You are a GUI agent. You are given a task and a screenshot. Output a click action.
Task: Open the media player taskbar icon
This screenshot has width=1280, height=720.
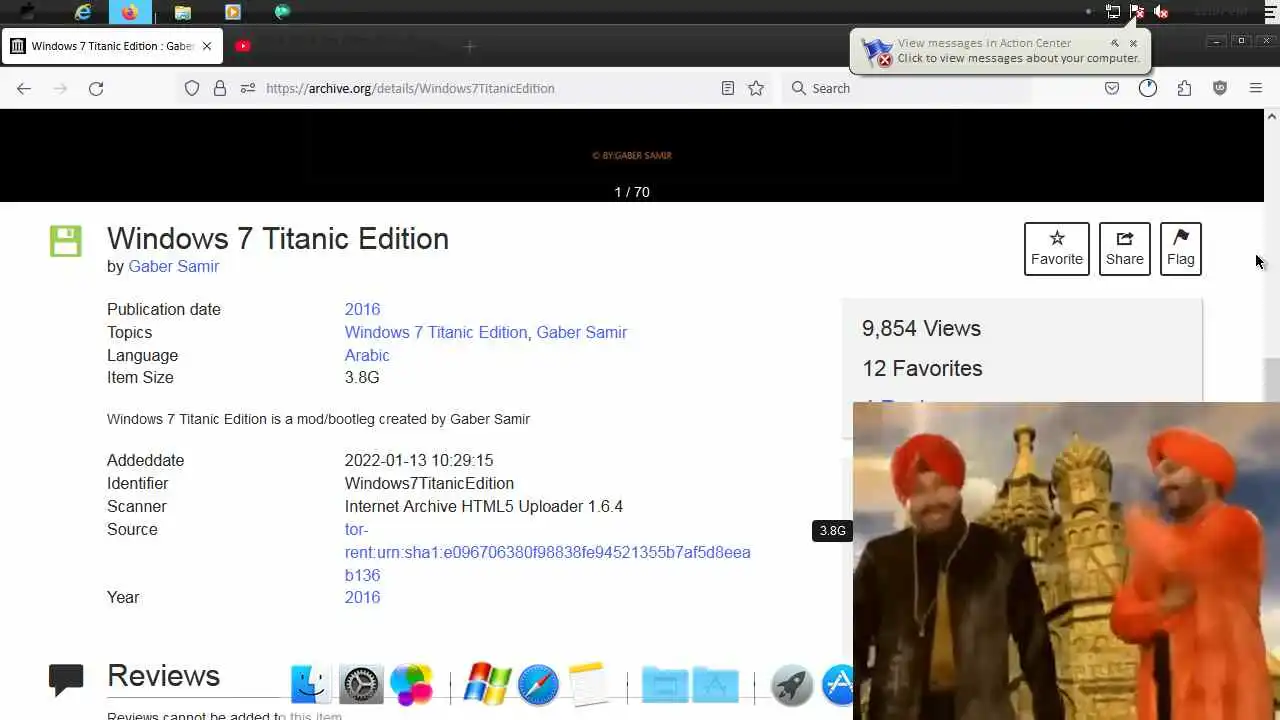click(232, 12)
